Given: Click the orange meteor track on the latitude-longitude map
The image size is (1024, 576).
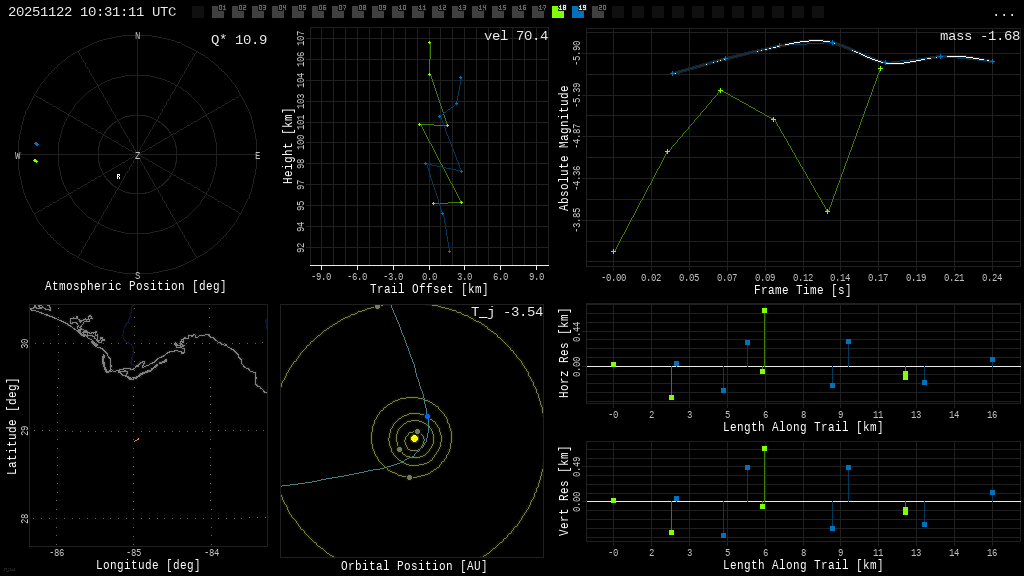Looking at the screenshot, I should [x=136, y=440].
